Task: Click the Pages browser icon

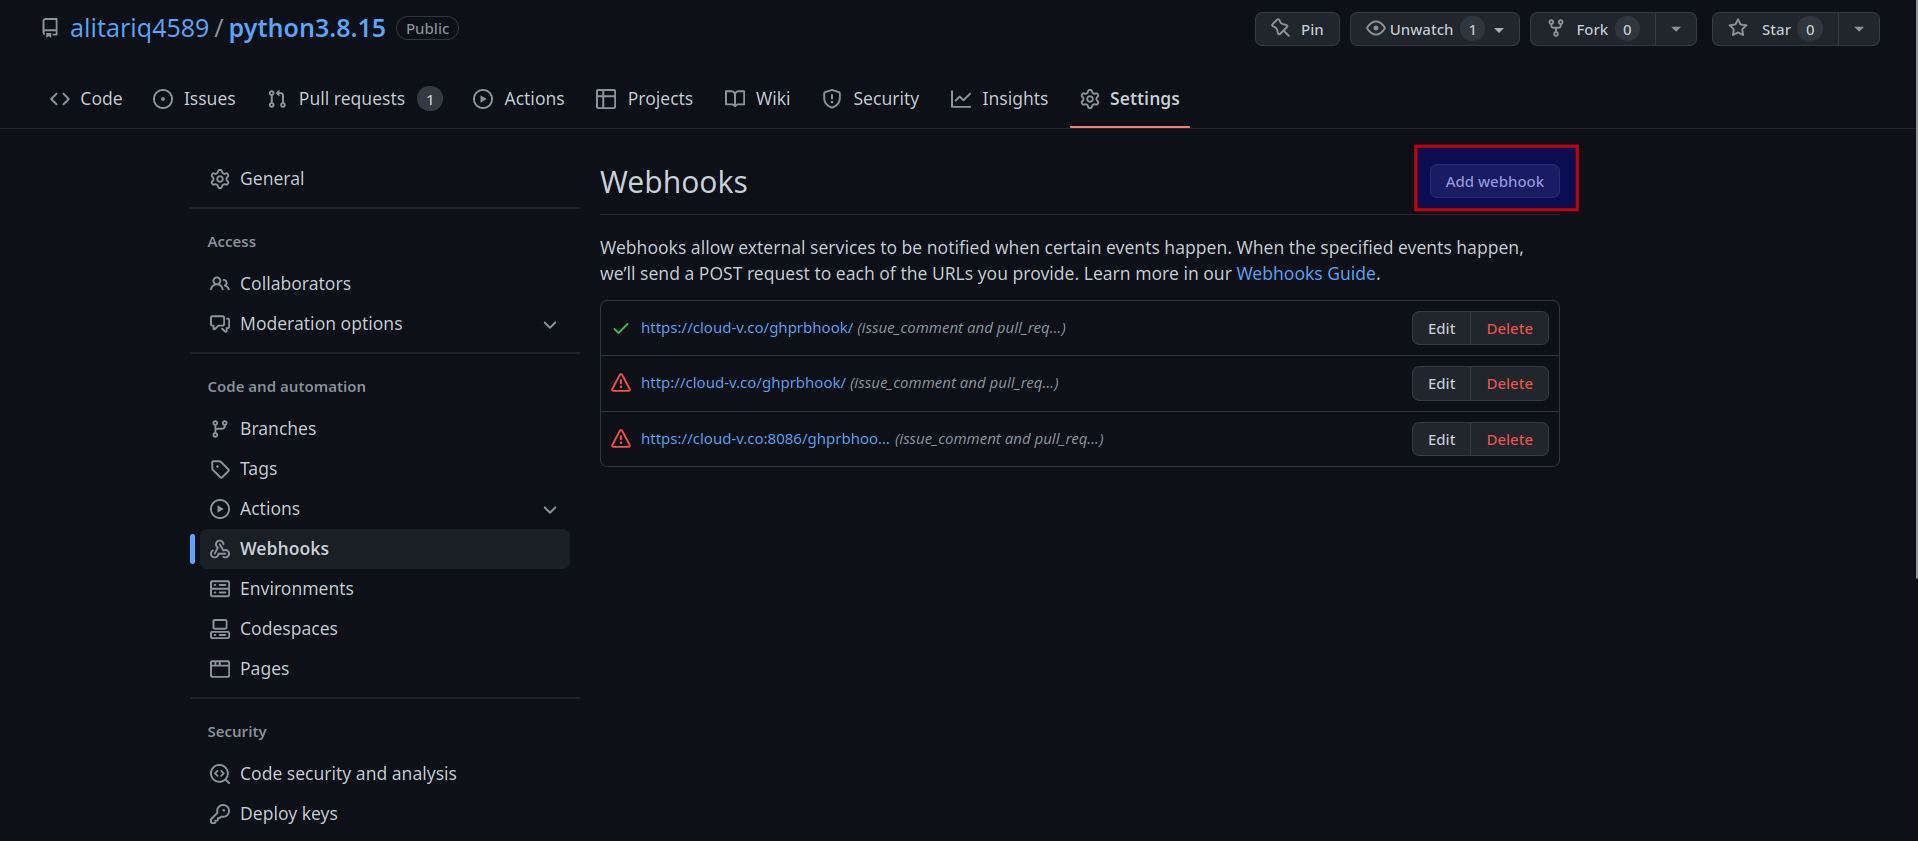Action: (x=220, y=669)
